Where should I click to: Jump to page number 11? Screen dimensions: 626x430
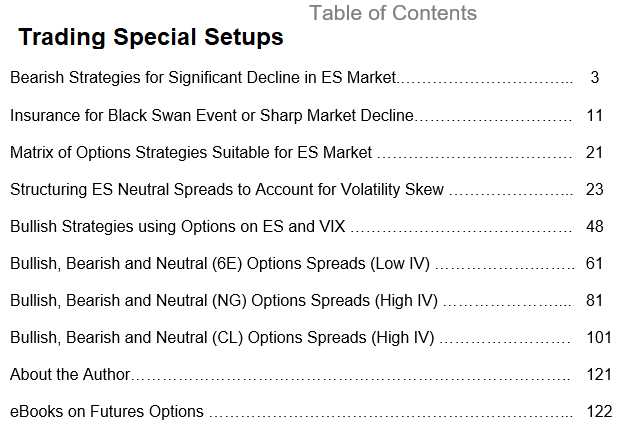click(594, 115)
